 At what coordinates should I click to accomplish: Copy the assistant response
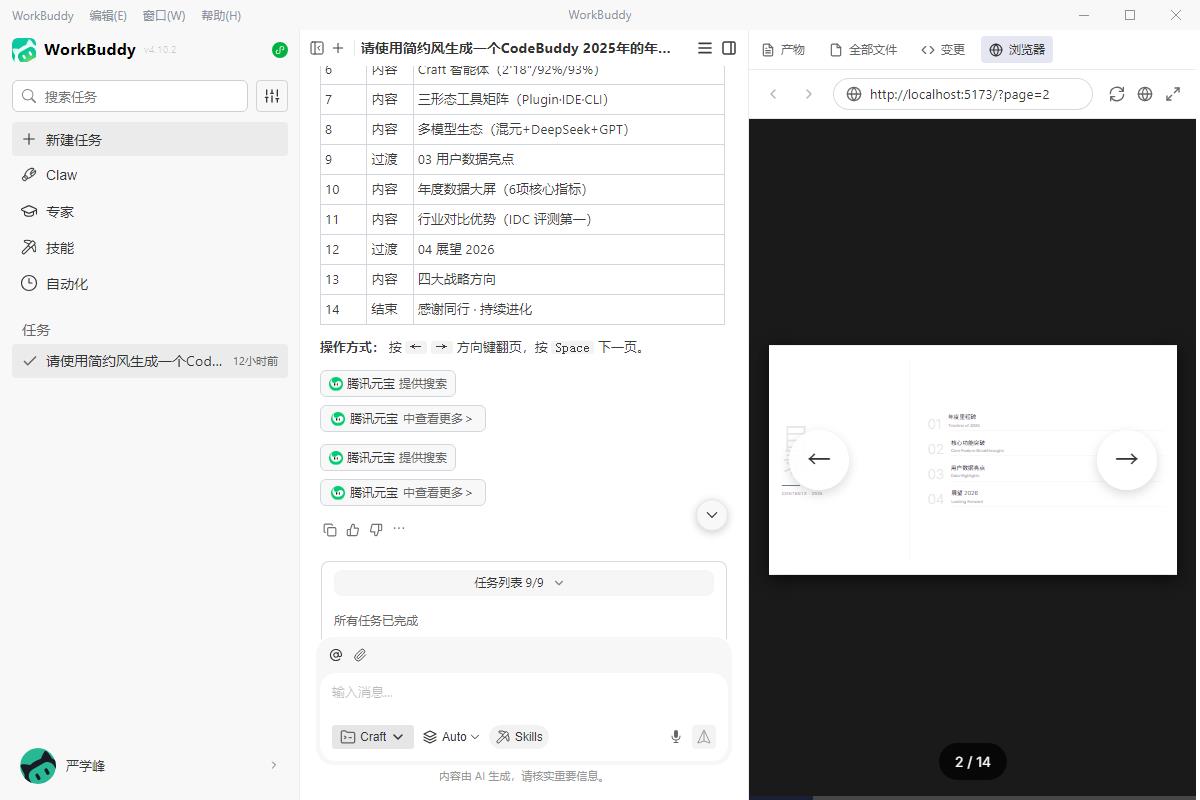click(x=330, y=530)
